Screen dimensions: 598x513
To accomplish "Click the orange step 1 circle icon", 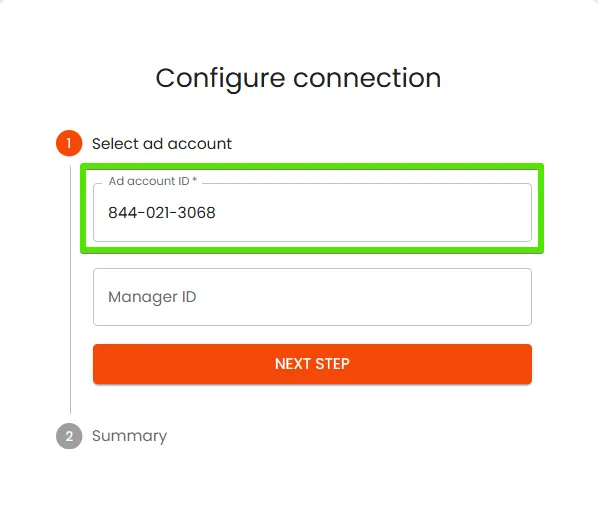I will pyautogui.click(x=69, y=143).
